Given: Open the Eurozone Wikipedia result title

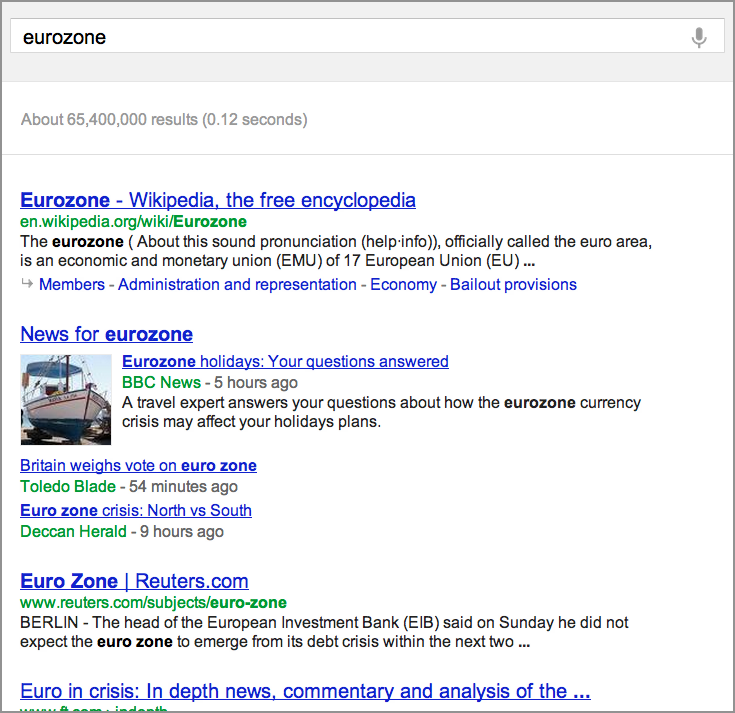Looking at the screenshot, I should [218, 200].
